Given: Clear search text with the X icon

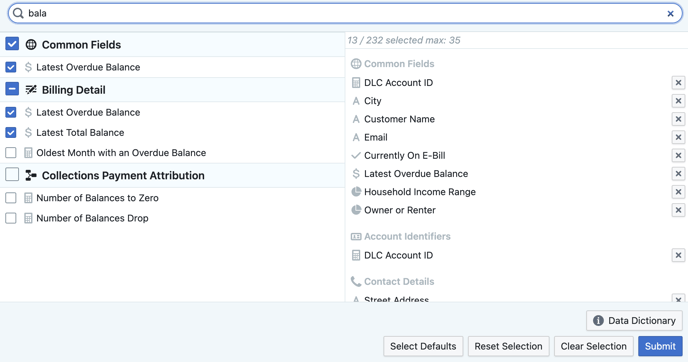Looking at the screenshot, I should (x=670, y=14).
